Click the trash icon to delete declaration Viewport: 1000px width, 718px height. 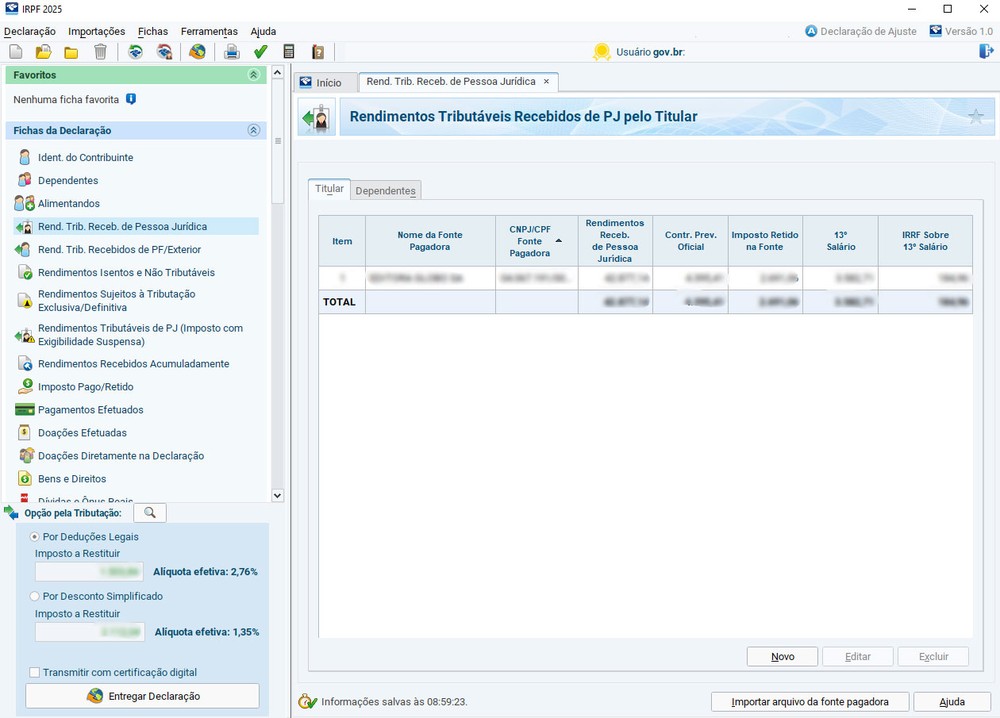pos(100,52)
